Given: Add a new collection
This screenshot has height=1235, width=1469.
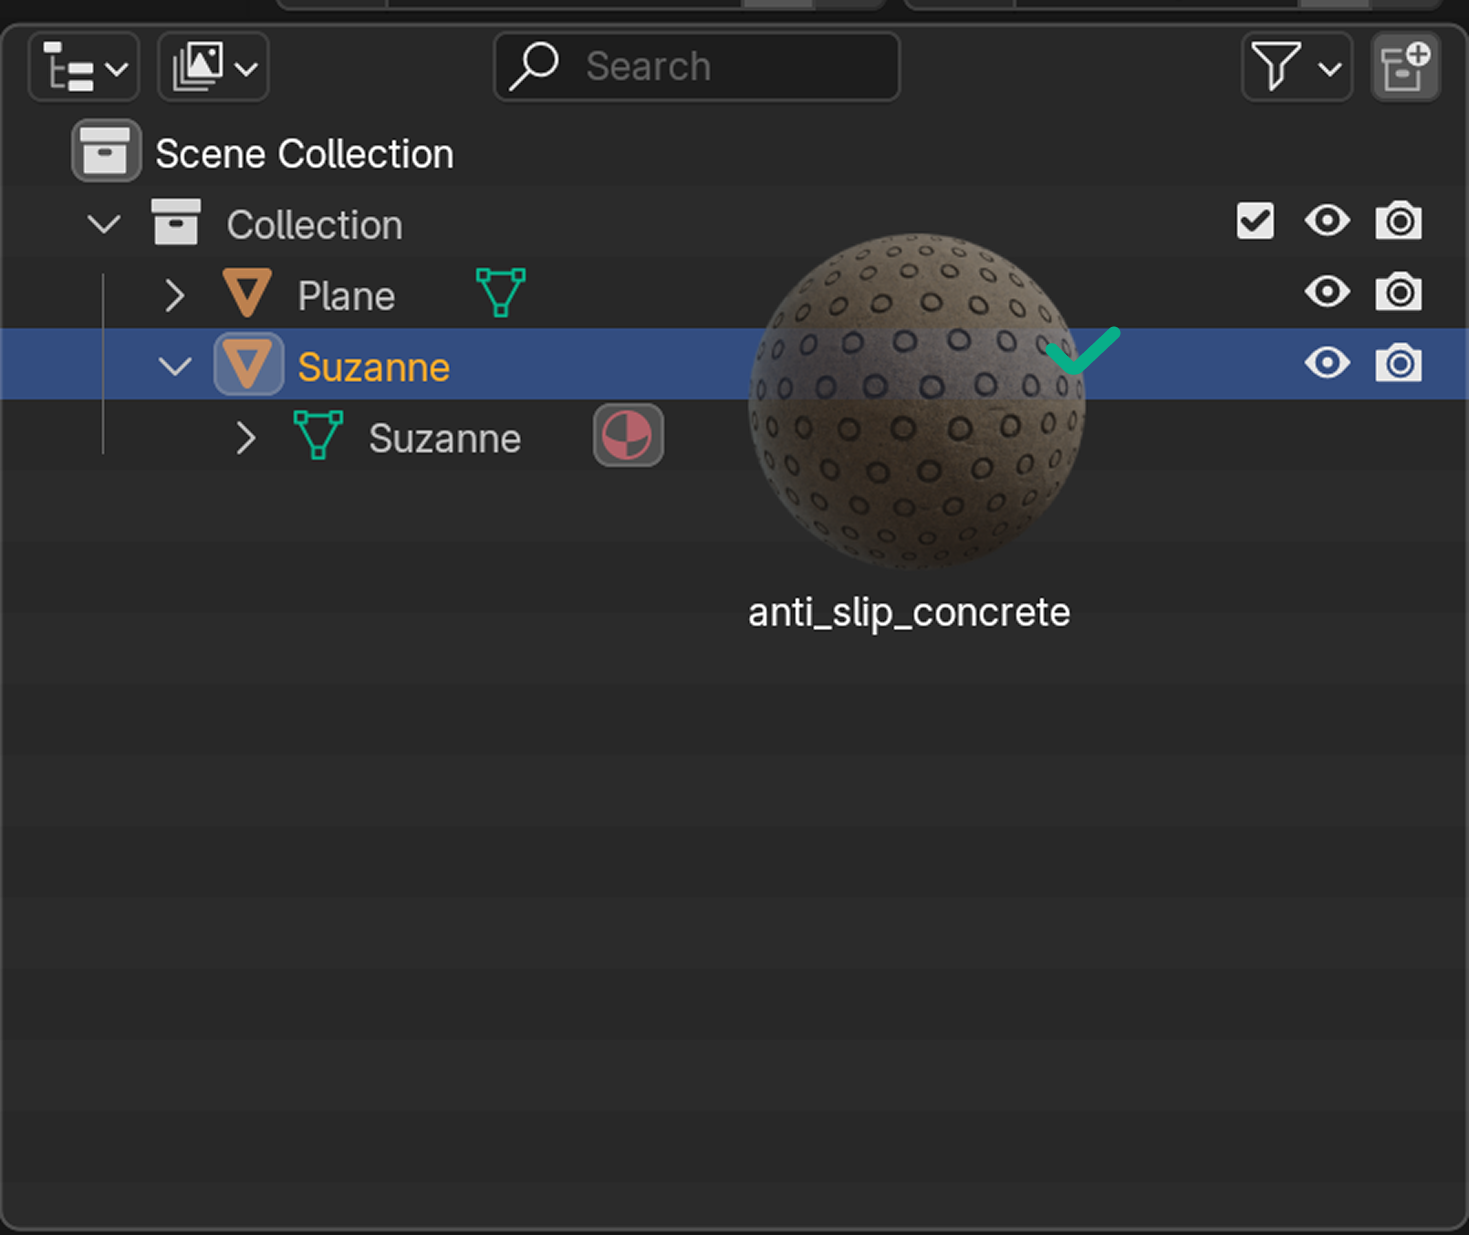Looking at the screenshot, I should pos(1405,67).
